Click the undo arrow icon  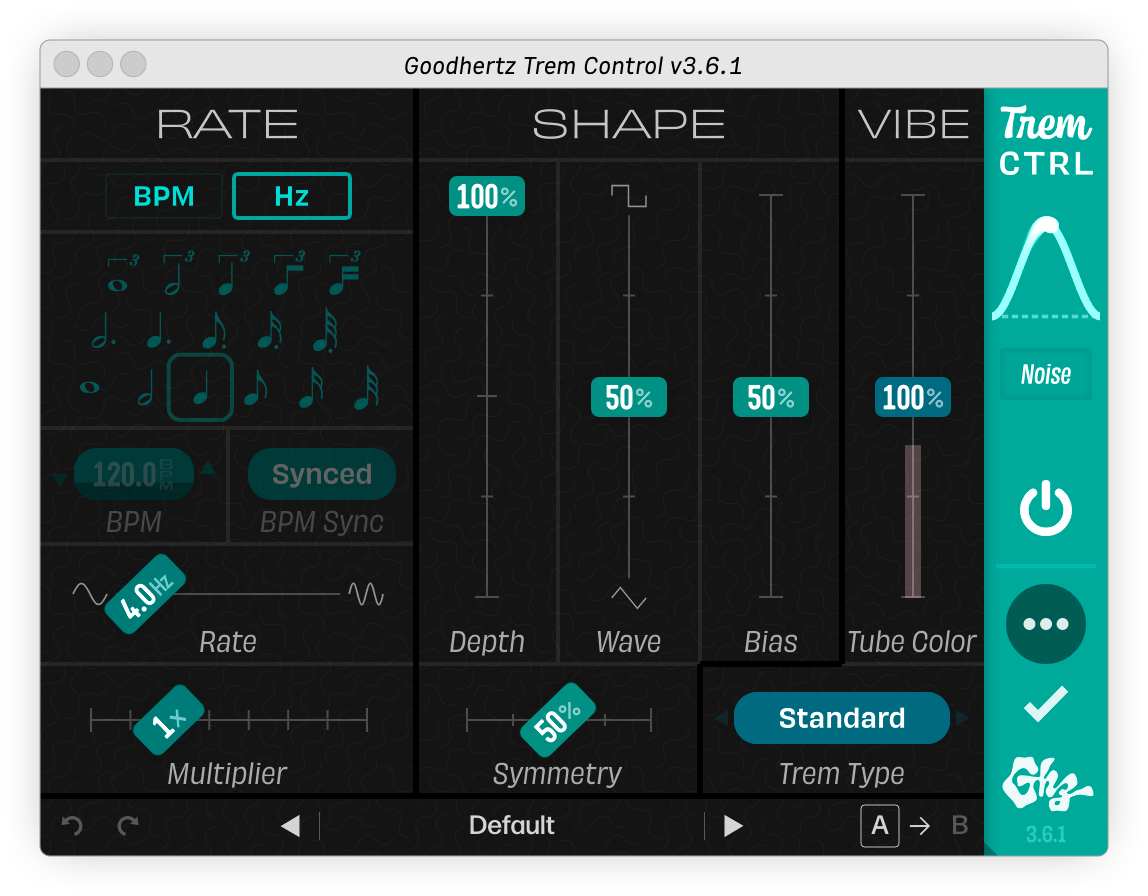click(x=72, y=826)
